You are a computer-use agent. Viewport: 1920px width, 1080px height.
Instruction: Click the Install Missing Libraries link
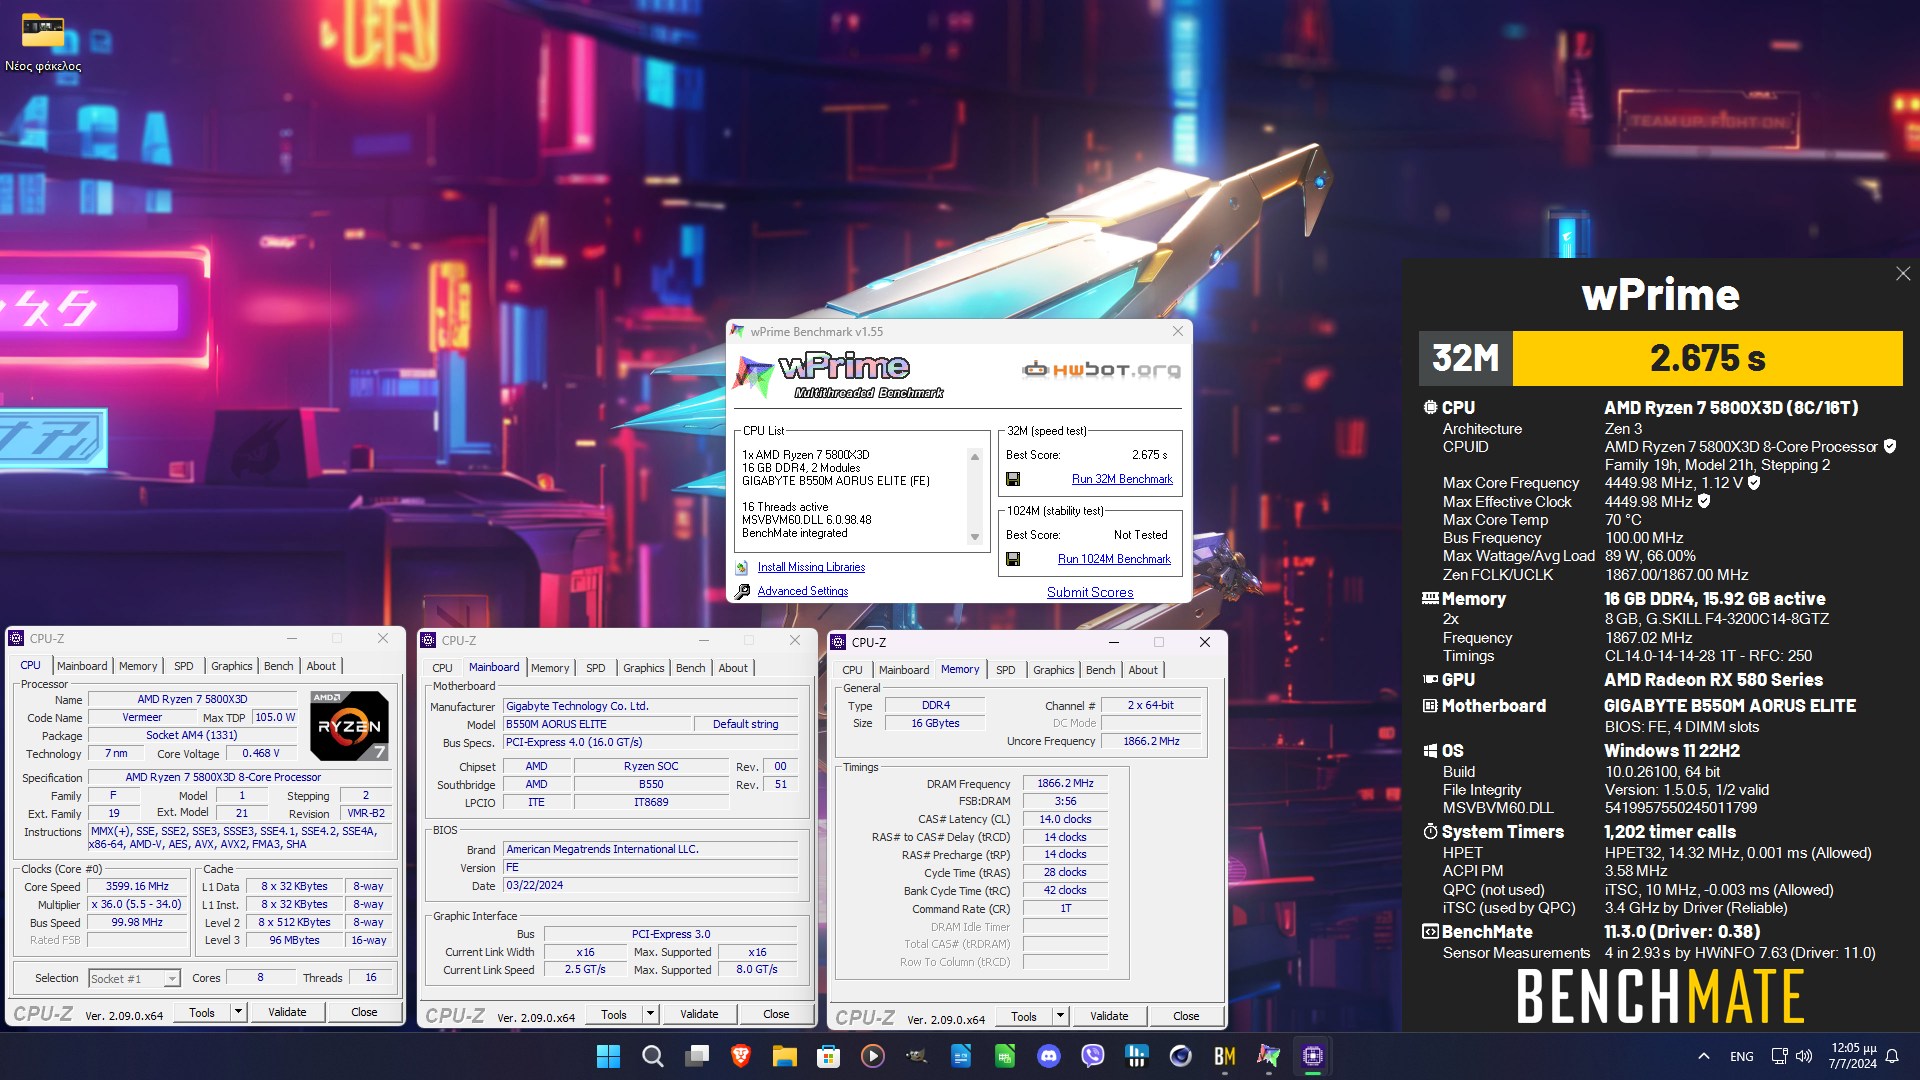tap(811, 567)
